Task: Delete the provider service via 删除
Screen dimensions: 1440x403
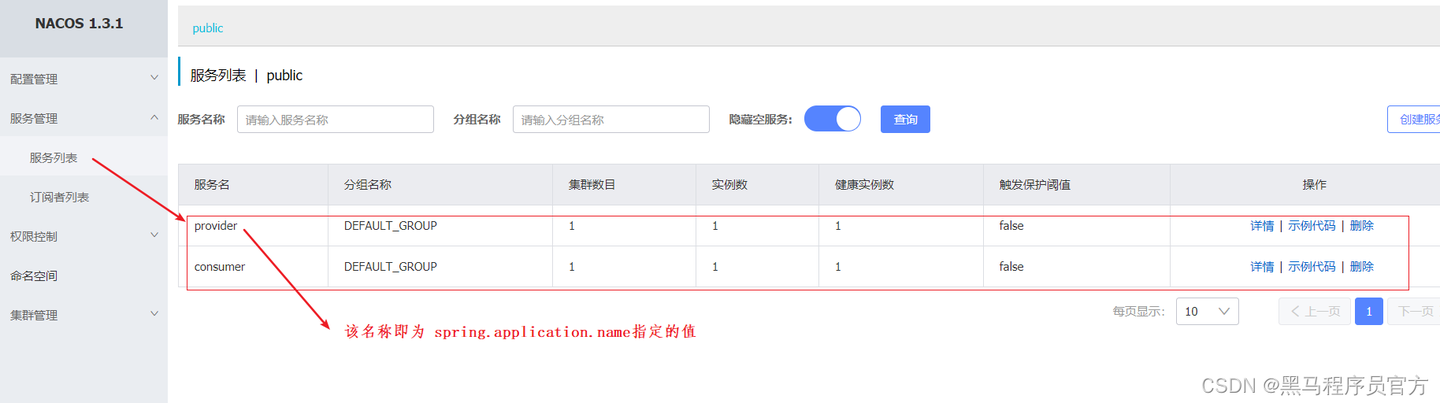Action: coord(1361,226)
